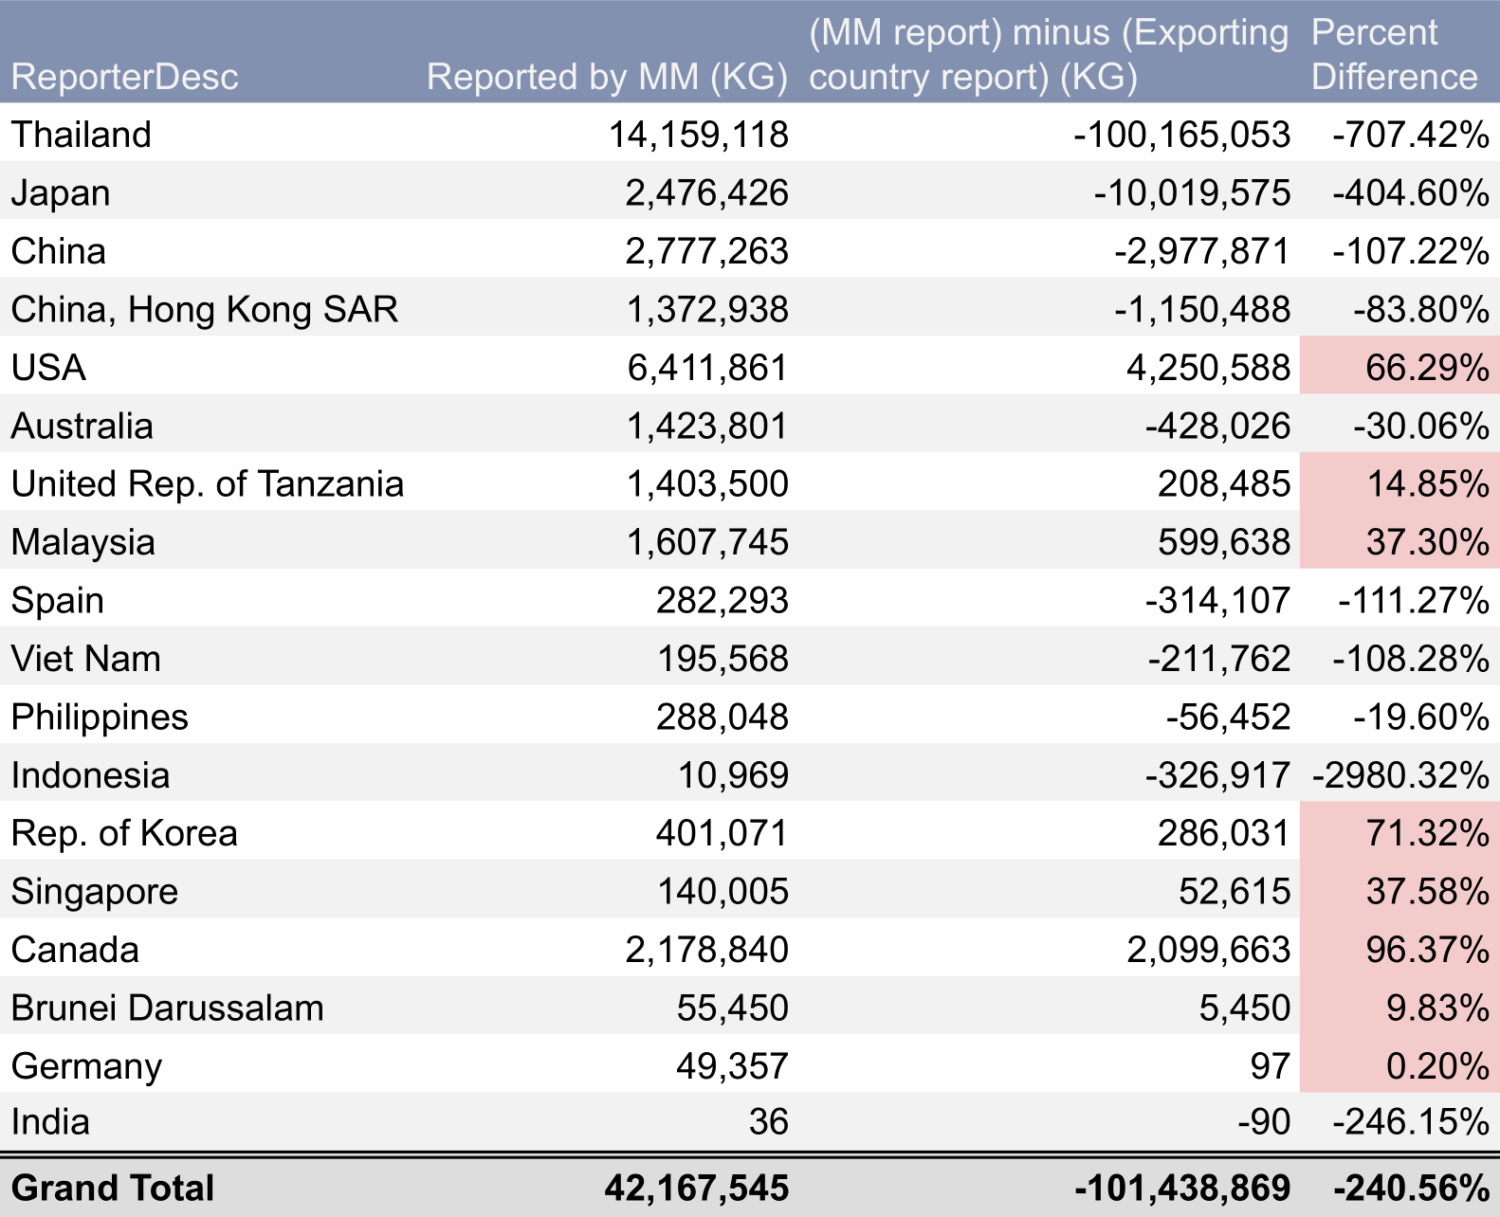This screenshot has height=1217, width=1500.
Task: Click the Grand Total label
Action: click(x=113, y=1188)
